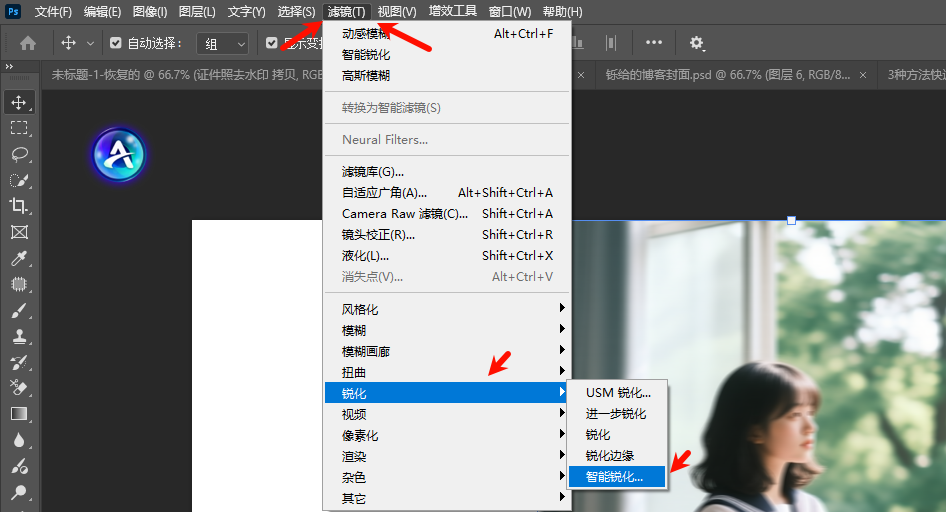Open the tool preset picker arrow

point(90,43)
